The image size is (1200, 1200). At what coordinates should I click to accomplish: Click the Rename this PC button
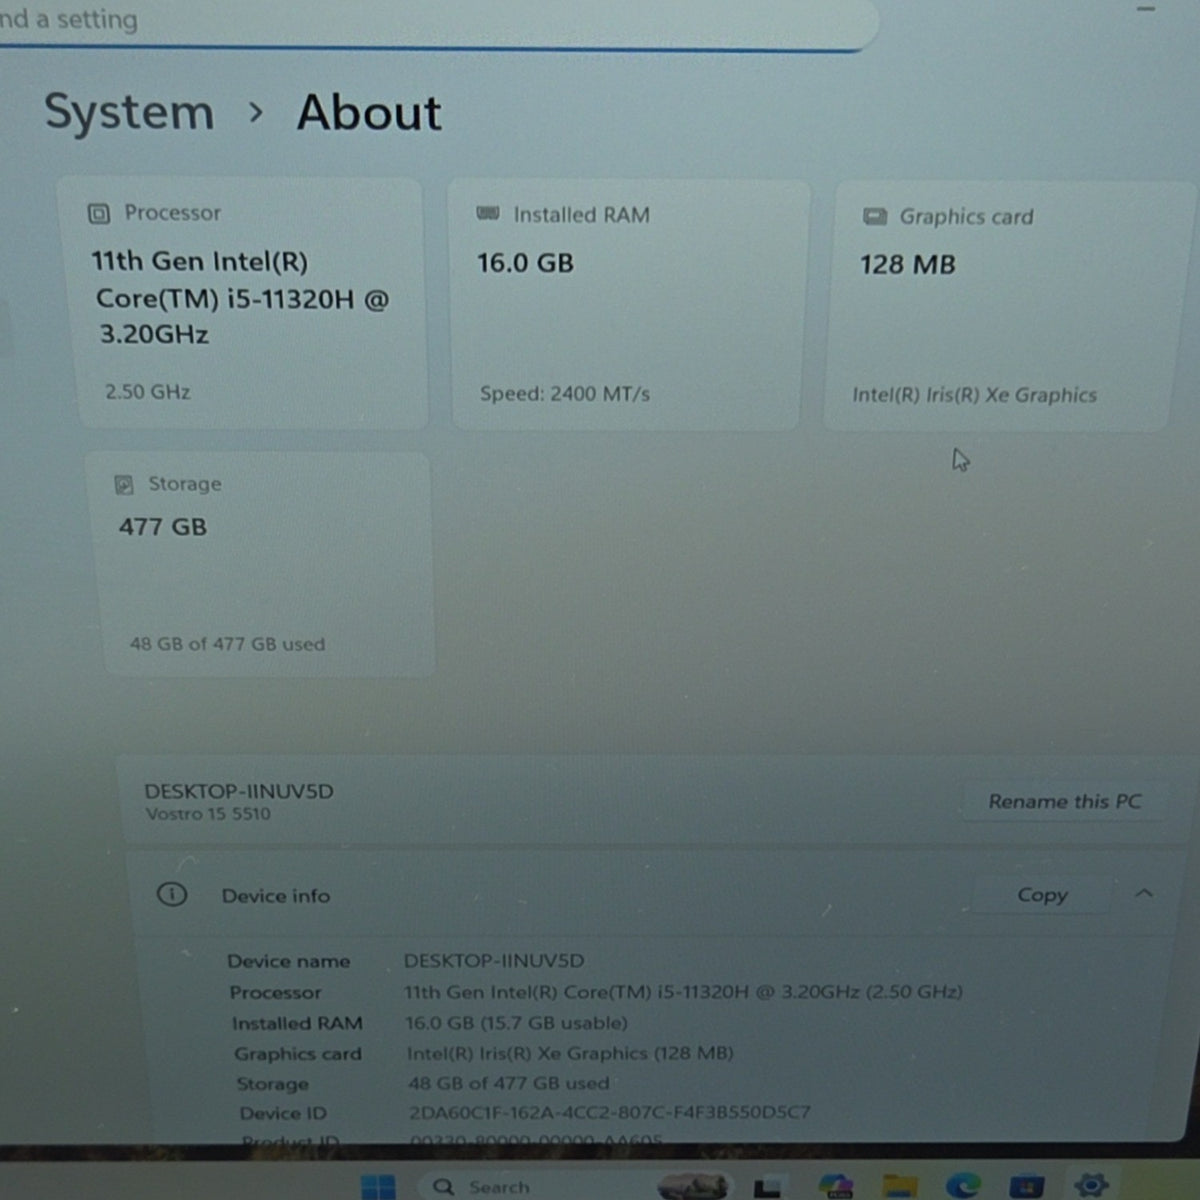1064,801
